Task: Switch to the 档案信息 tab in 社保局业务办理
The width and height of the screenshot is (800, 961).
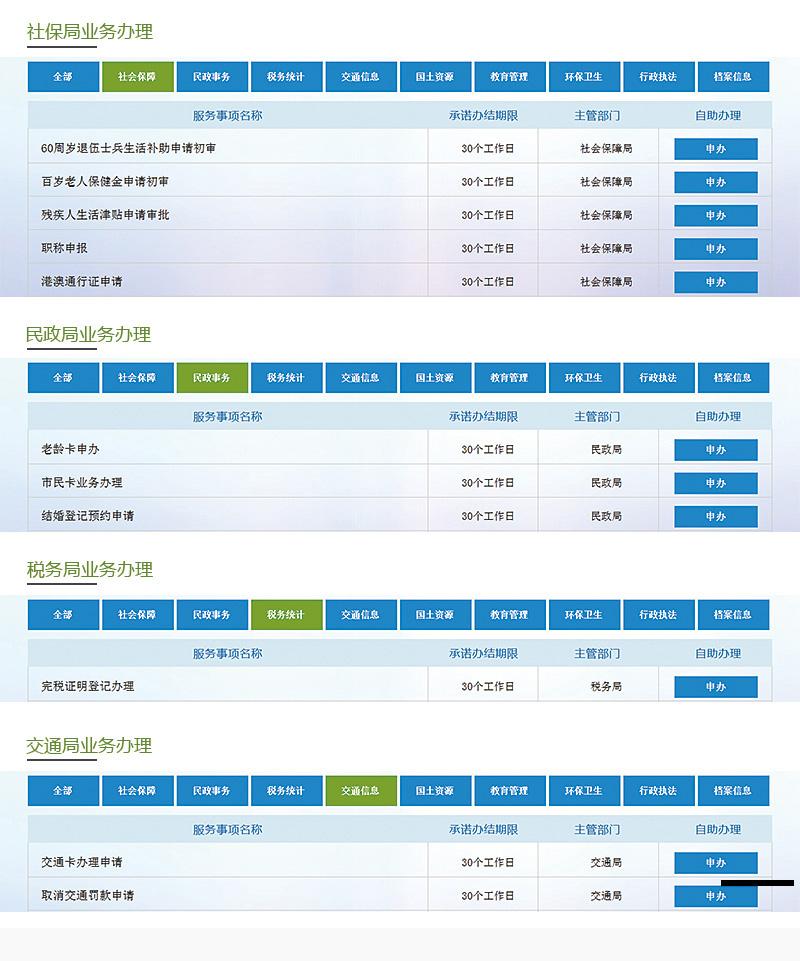Action: (734, 77)
